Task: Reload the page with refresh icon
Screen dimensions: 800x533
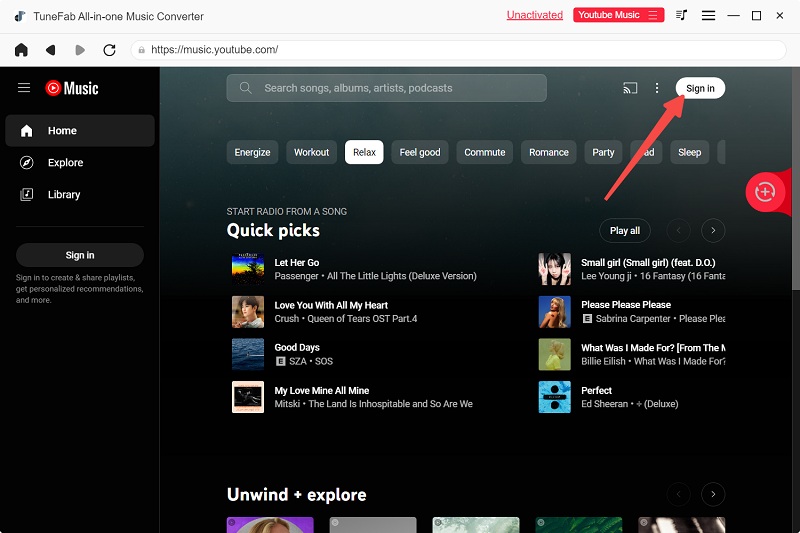Action: coord(109,50)
